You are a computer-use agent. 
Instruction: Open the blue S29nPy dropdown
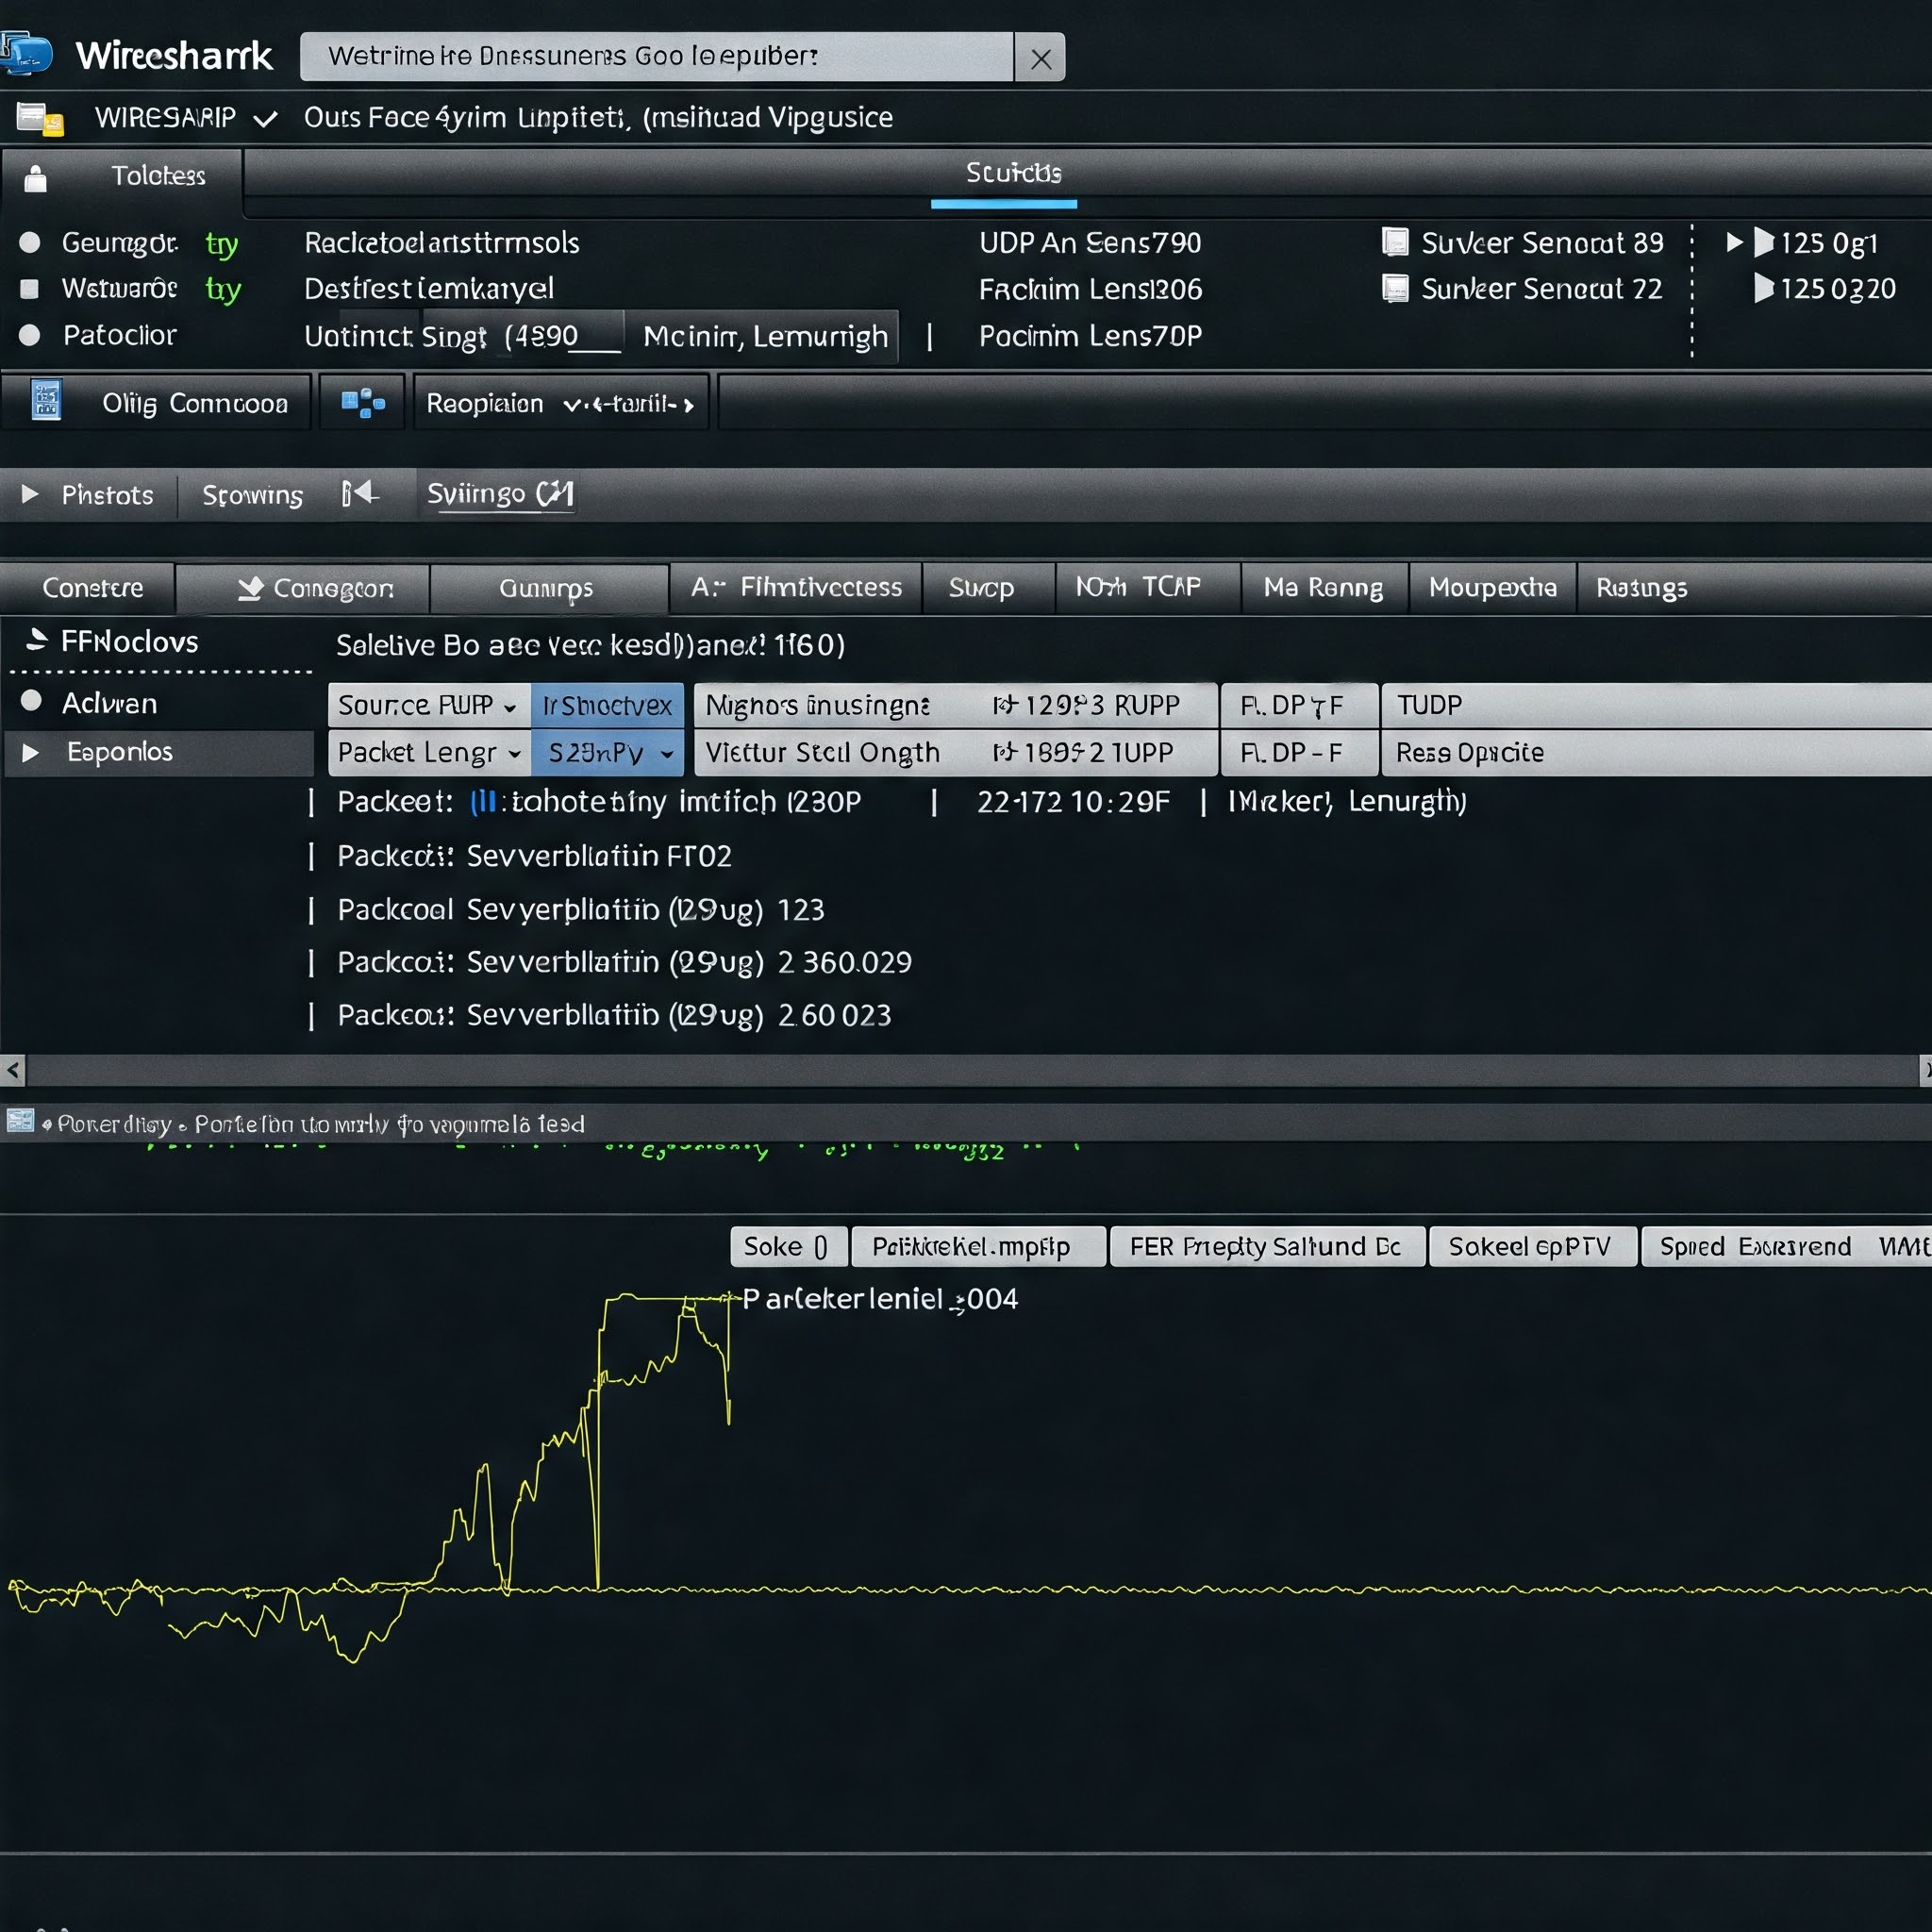[607, 752]
